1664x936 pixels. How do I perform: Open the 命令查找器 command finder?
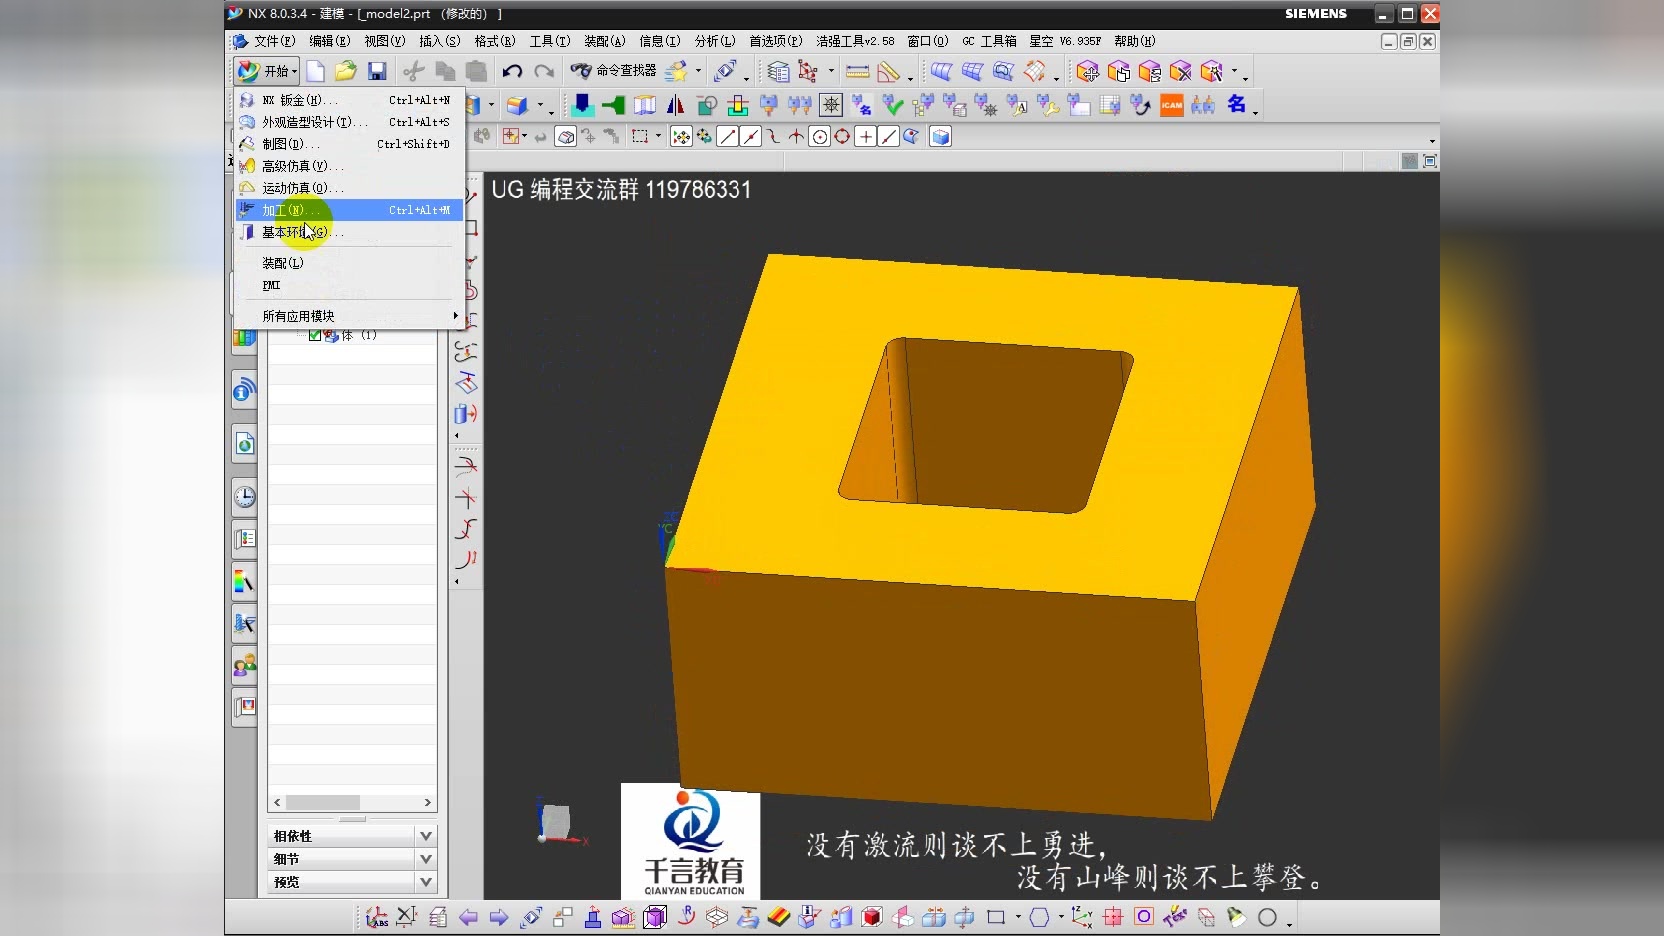[613, 71]
